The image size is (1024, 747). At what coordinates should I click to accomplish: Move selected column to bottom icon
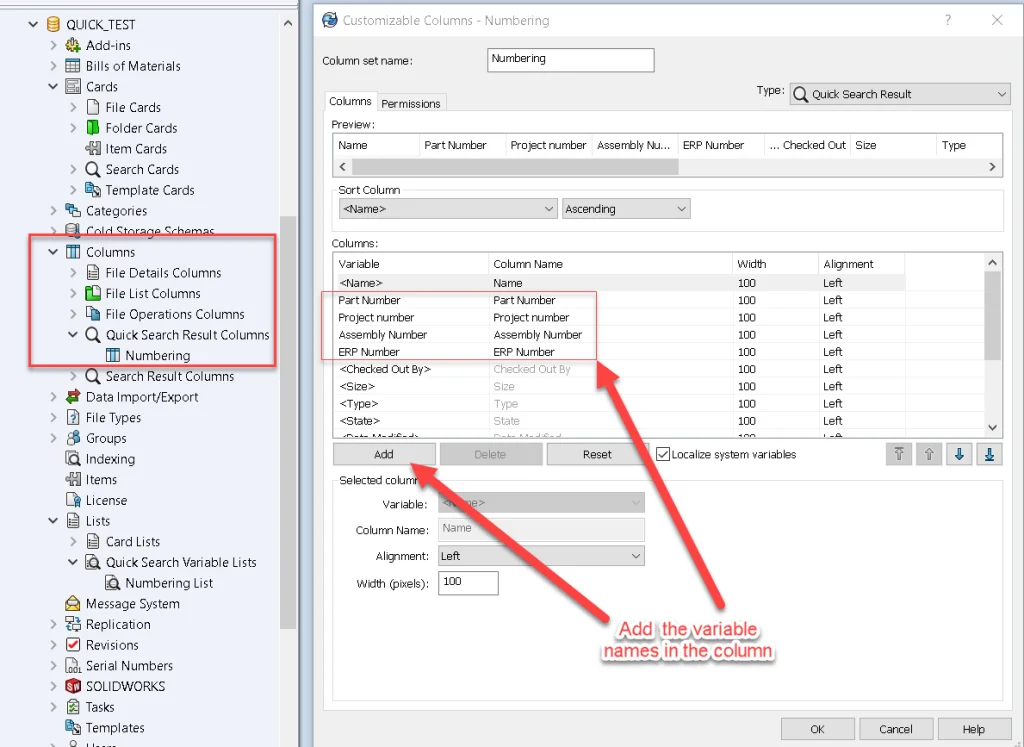[x=989, y=454]
